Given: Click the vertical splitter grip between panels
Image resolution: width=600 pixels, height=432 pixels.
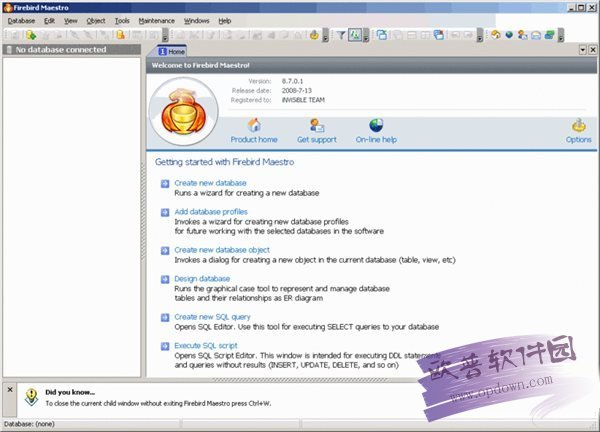Looking at the screenshot, I should pyautogui.click(x=143, y=211).
